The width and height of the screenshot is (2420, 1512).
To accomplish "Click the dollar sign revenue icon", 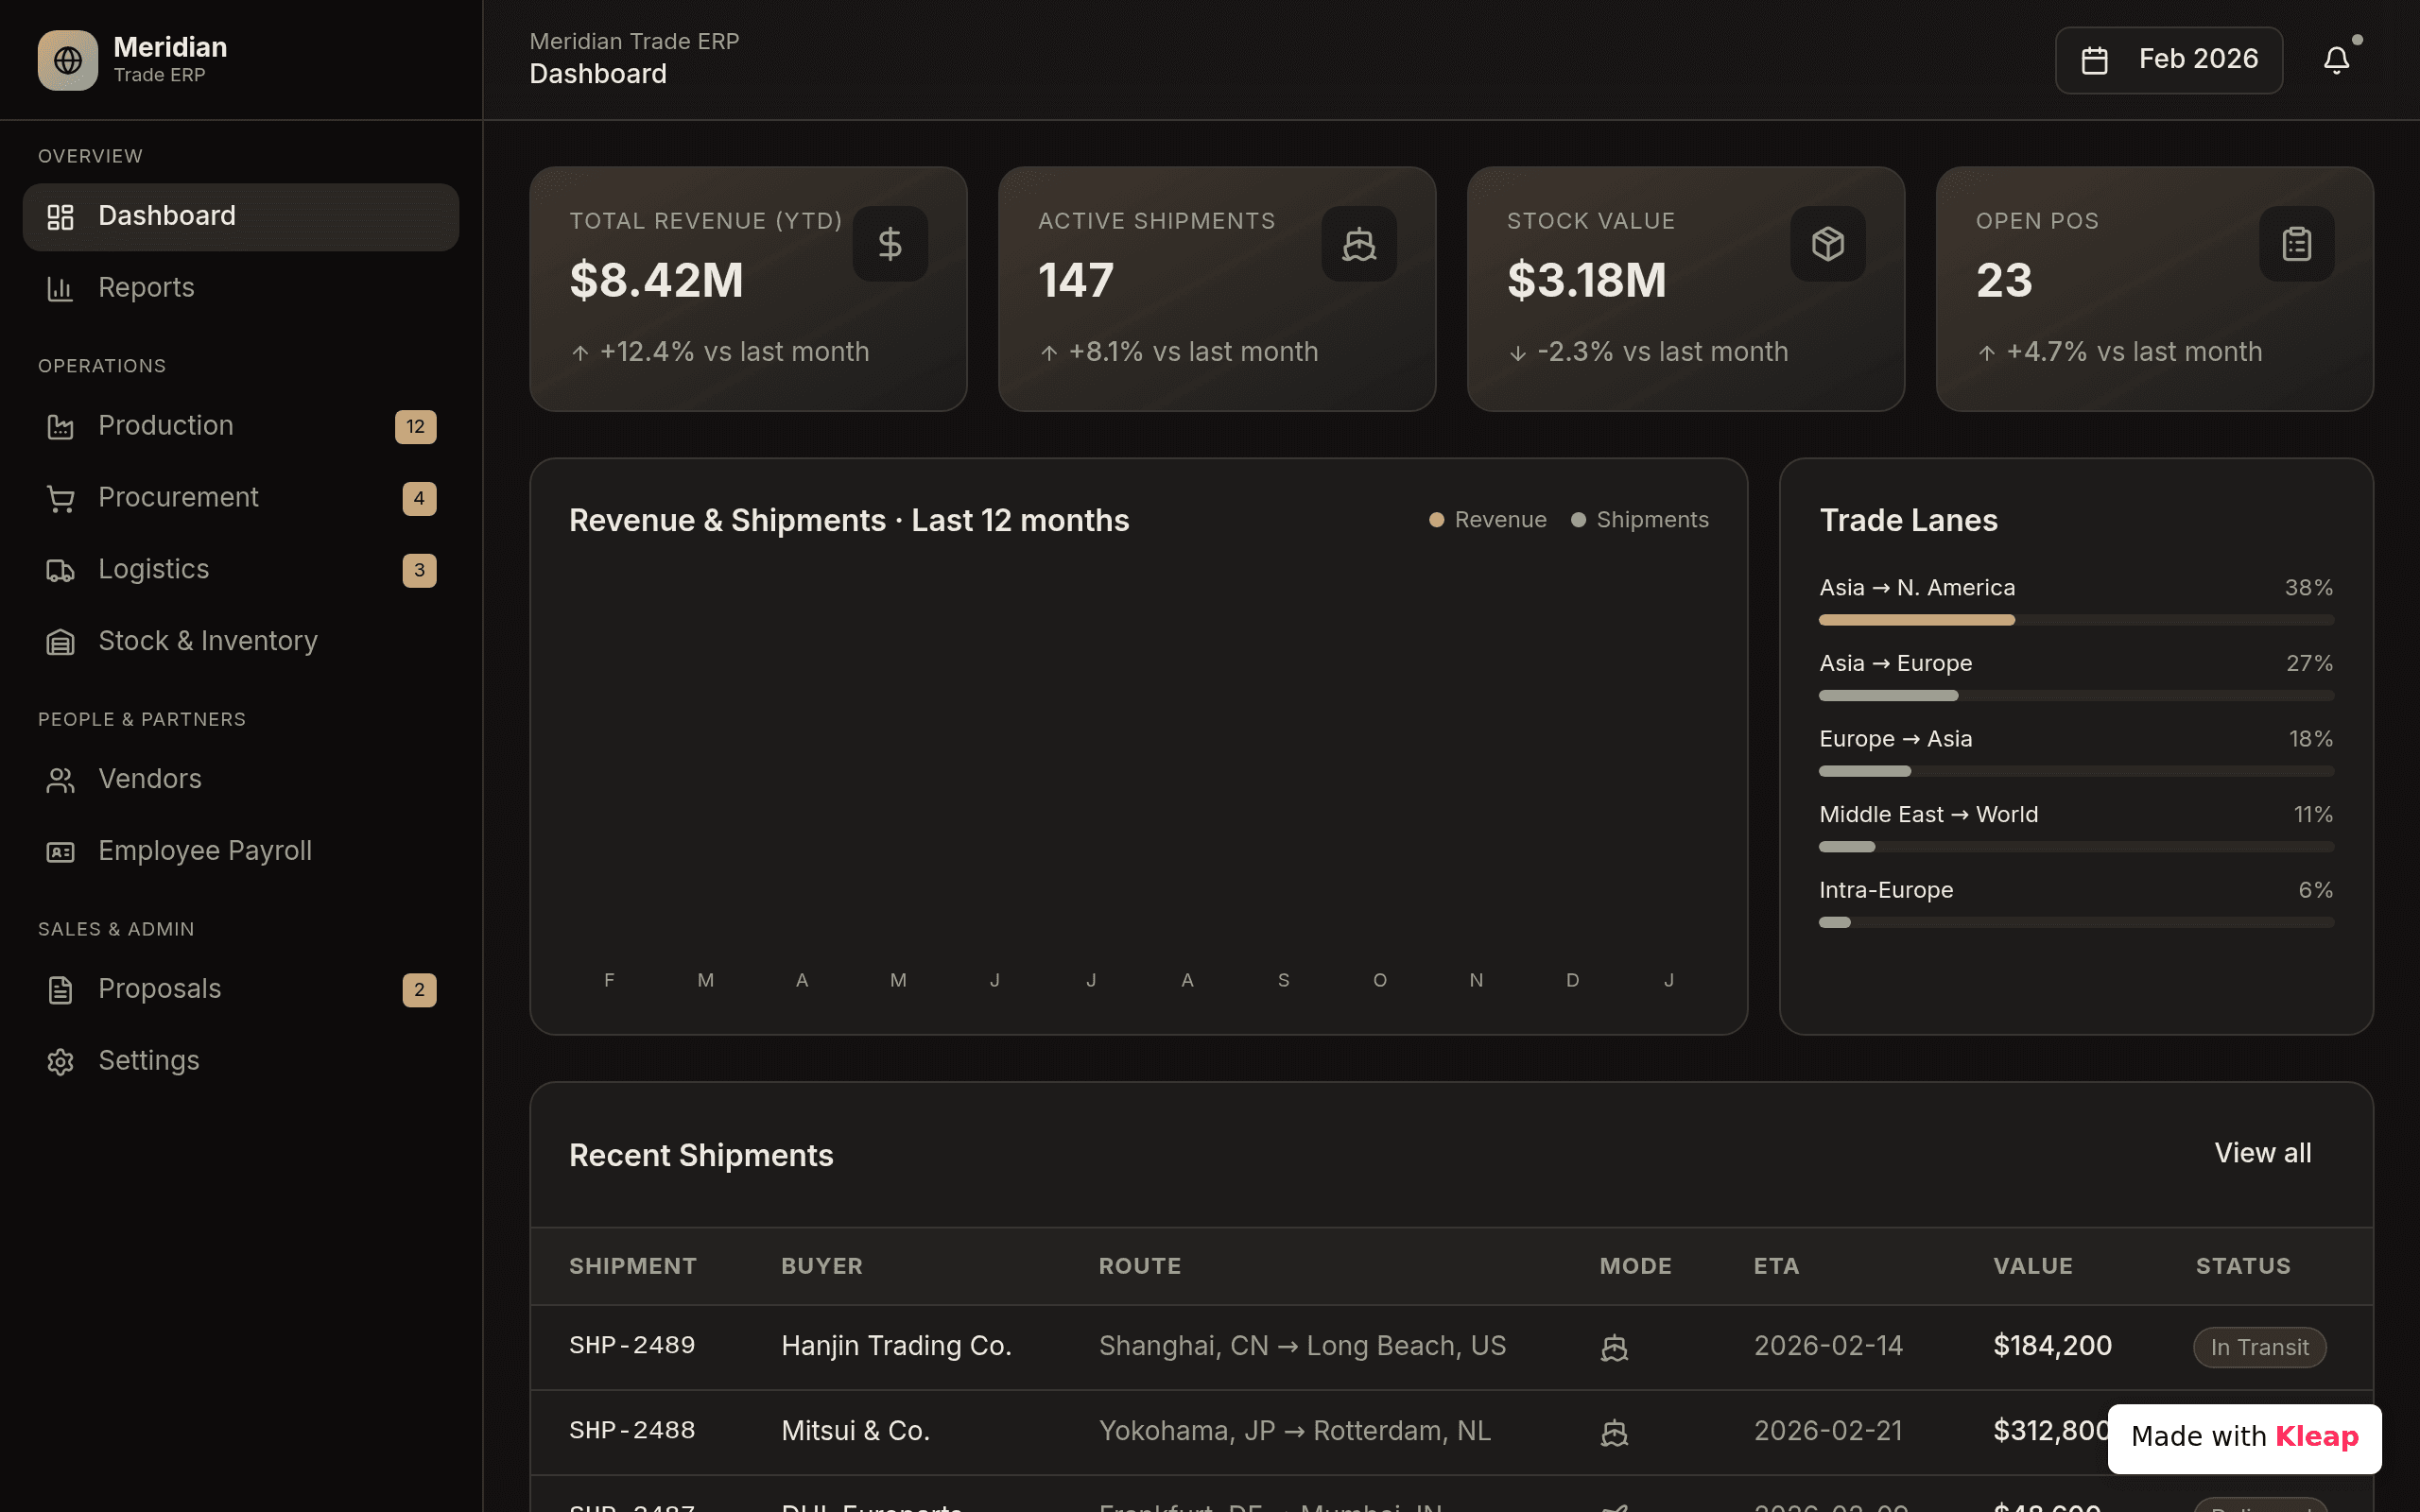I will (x=890, y=244).
